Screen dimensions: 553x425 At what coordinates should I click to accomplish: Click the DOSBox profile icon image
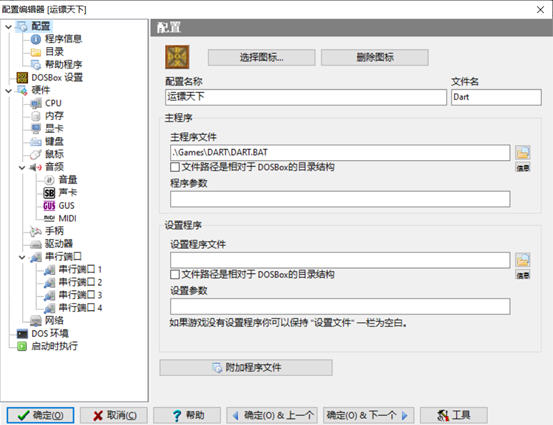177,57
